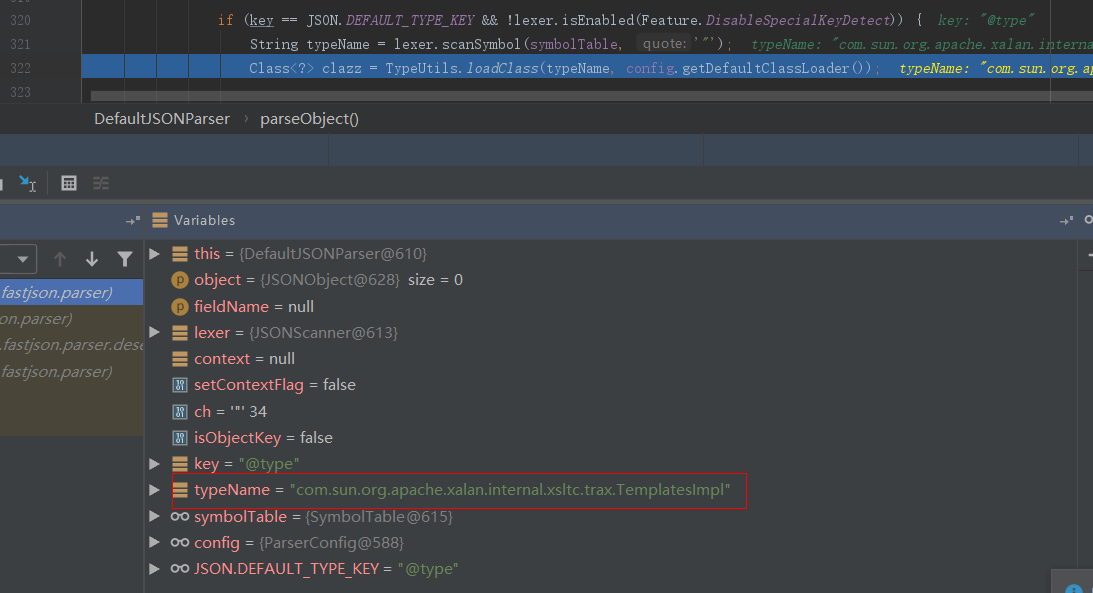The height and width of the screenshot is (593, 1093).
Task: Expand the typeName variable node
Action: tap(154, 490)
